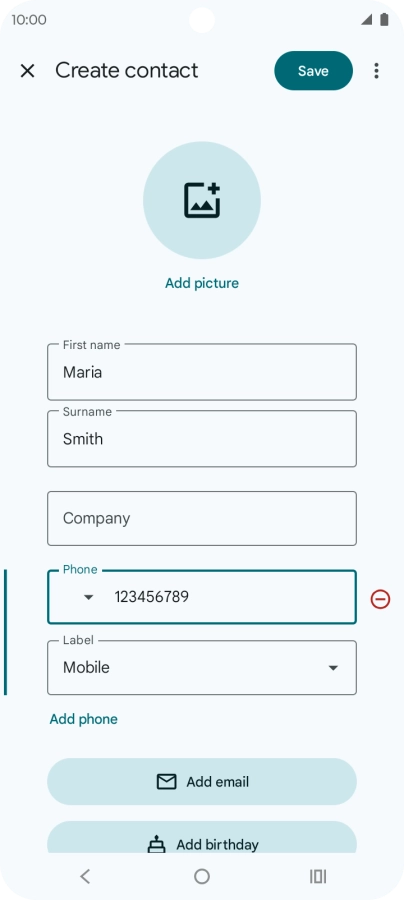This screenshot has width=404, height=900.
Task: Open the Label dropdown showing Mobile
Action: click(x=202, y=668)
